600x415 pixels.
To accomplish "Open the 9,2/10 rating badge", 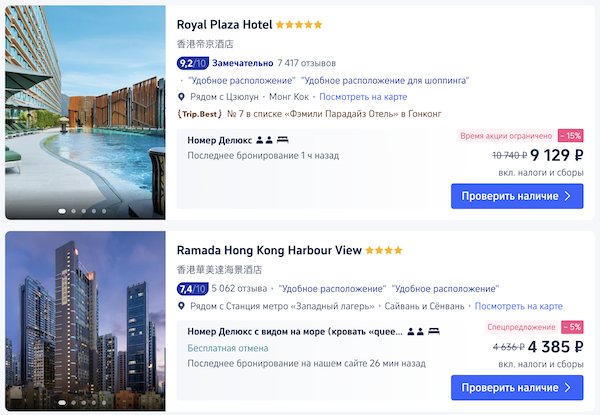I will (x=192, y=63).
